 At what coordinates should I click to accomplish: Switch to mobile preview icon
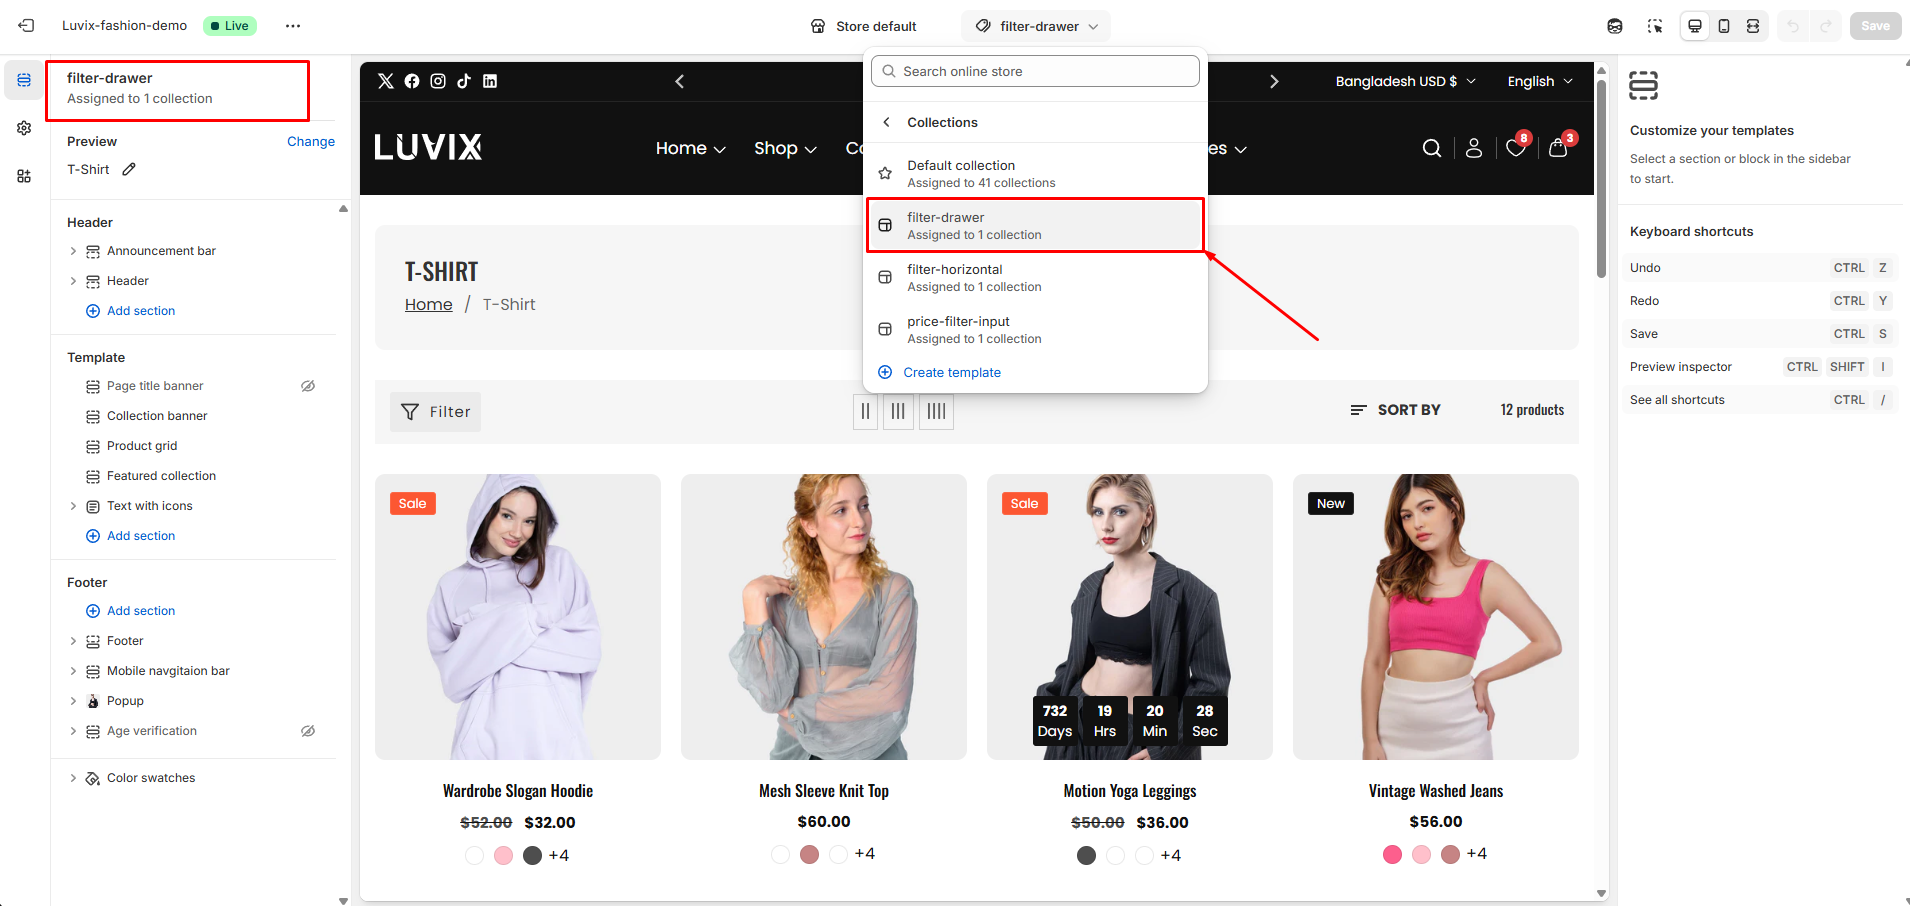point(1724,26)
